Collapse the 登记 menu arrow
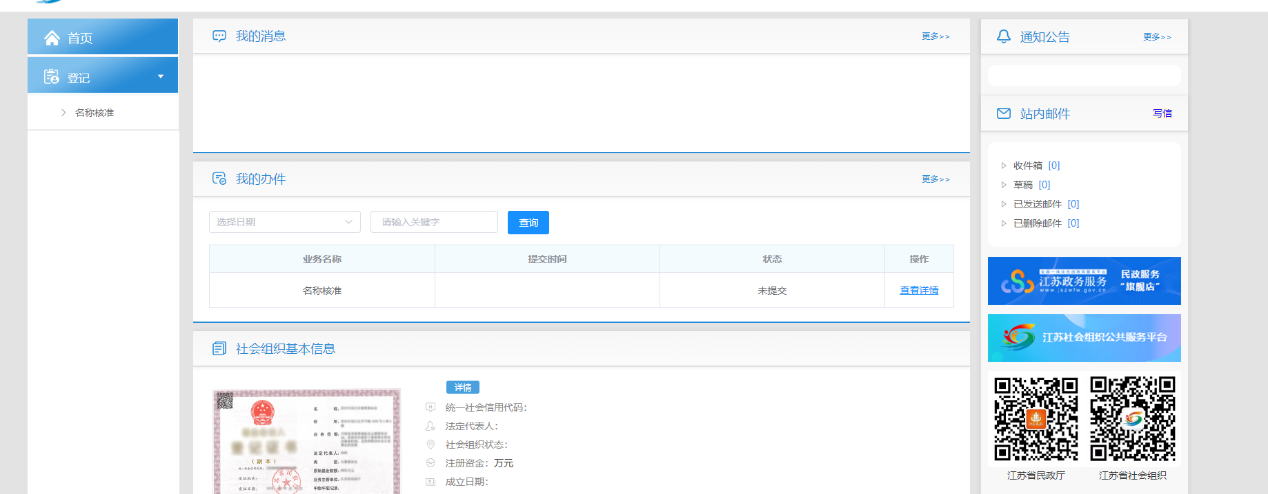Screen dimensions: 1268x494 pyautogui.click(x=161, y=76)
